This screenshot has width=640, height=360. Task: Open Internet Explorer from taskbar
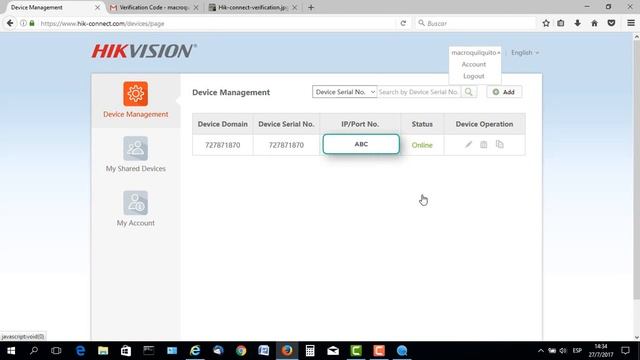(x=195, y=351)
